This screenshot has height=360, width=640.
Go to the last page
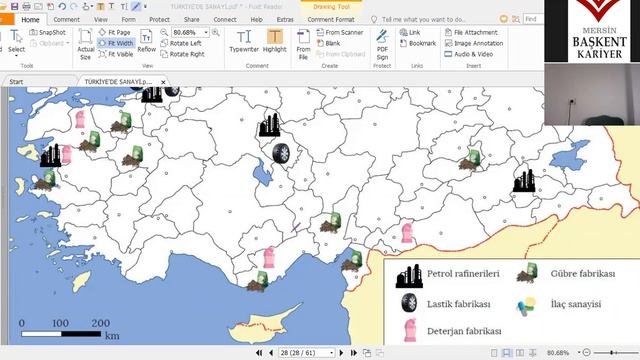pos(353,353)
